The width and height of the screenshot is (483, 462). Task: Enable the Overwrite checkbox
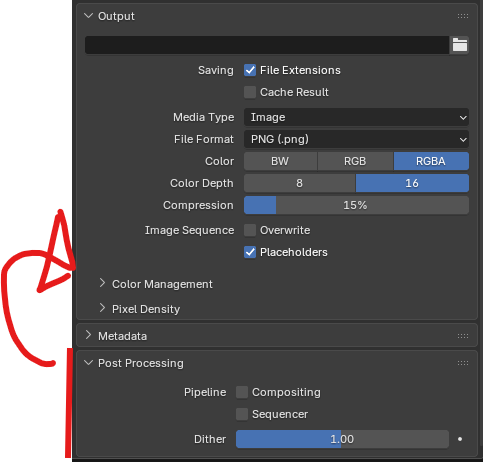click(250, 230)
